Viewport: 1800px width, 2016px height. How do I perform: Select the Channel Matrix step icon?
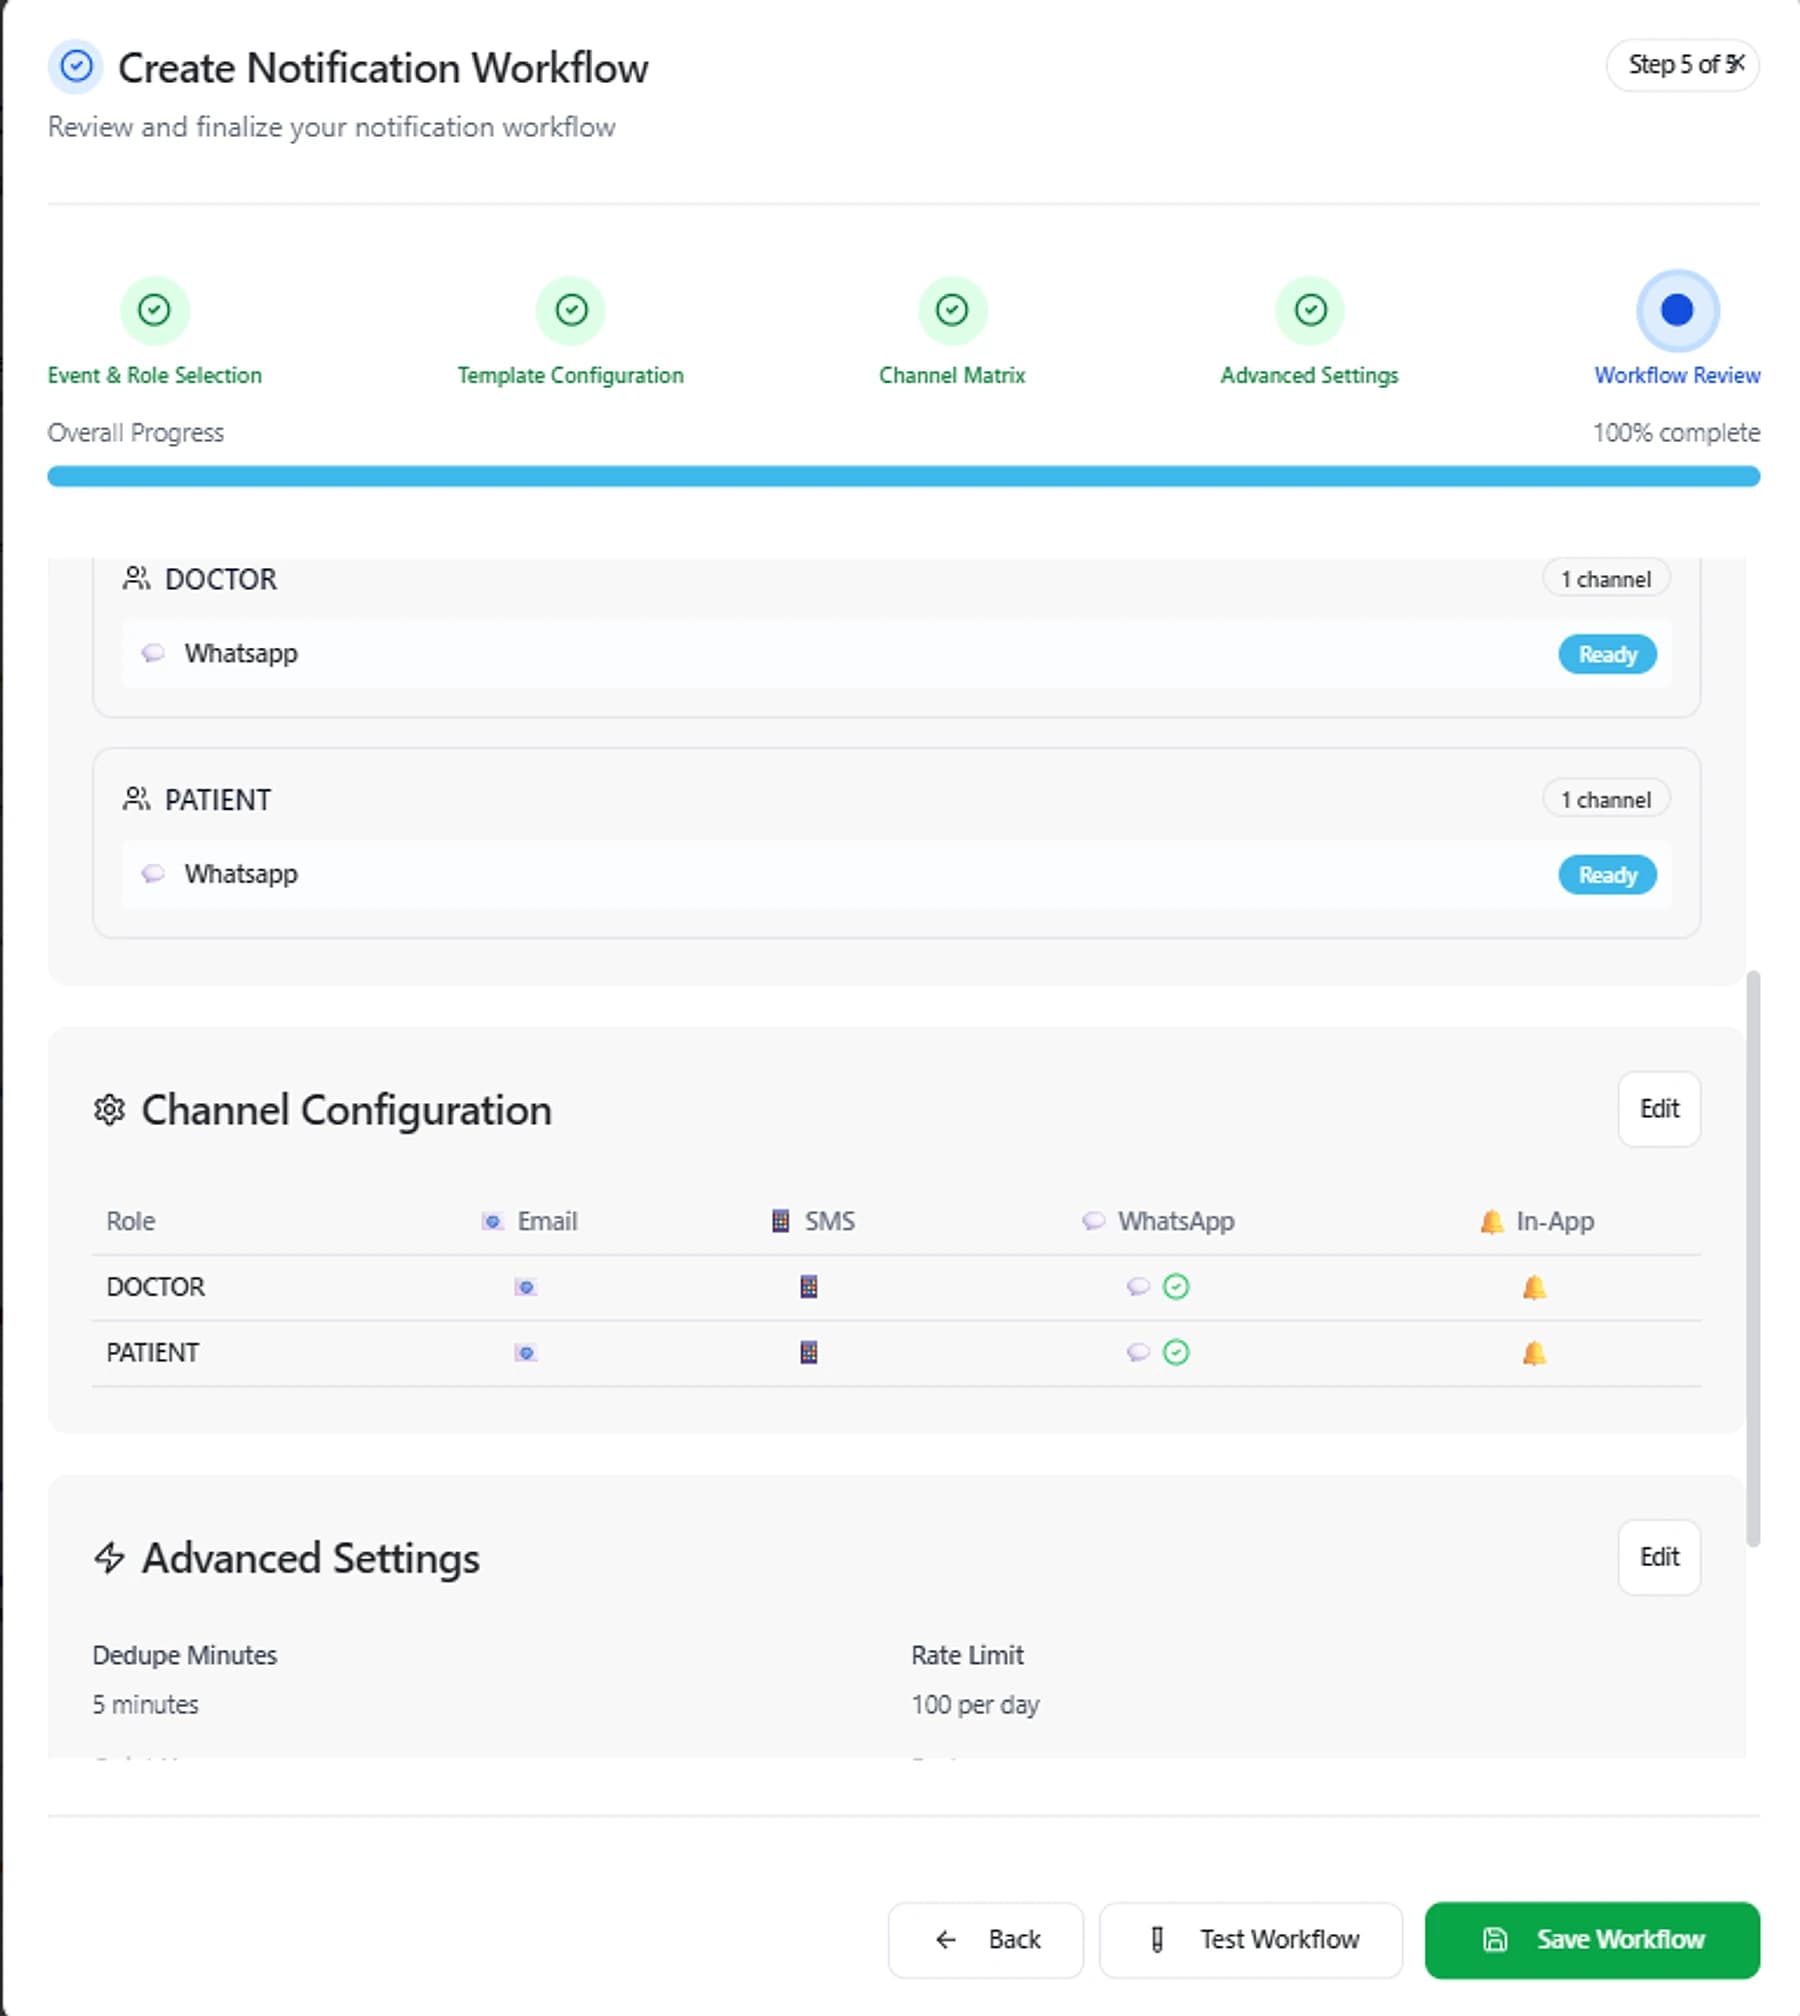pyautogui.click(x=952, y=310)
